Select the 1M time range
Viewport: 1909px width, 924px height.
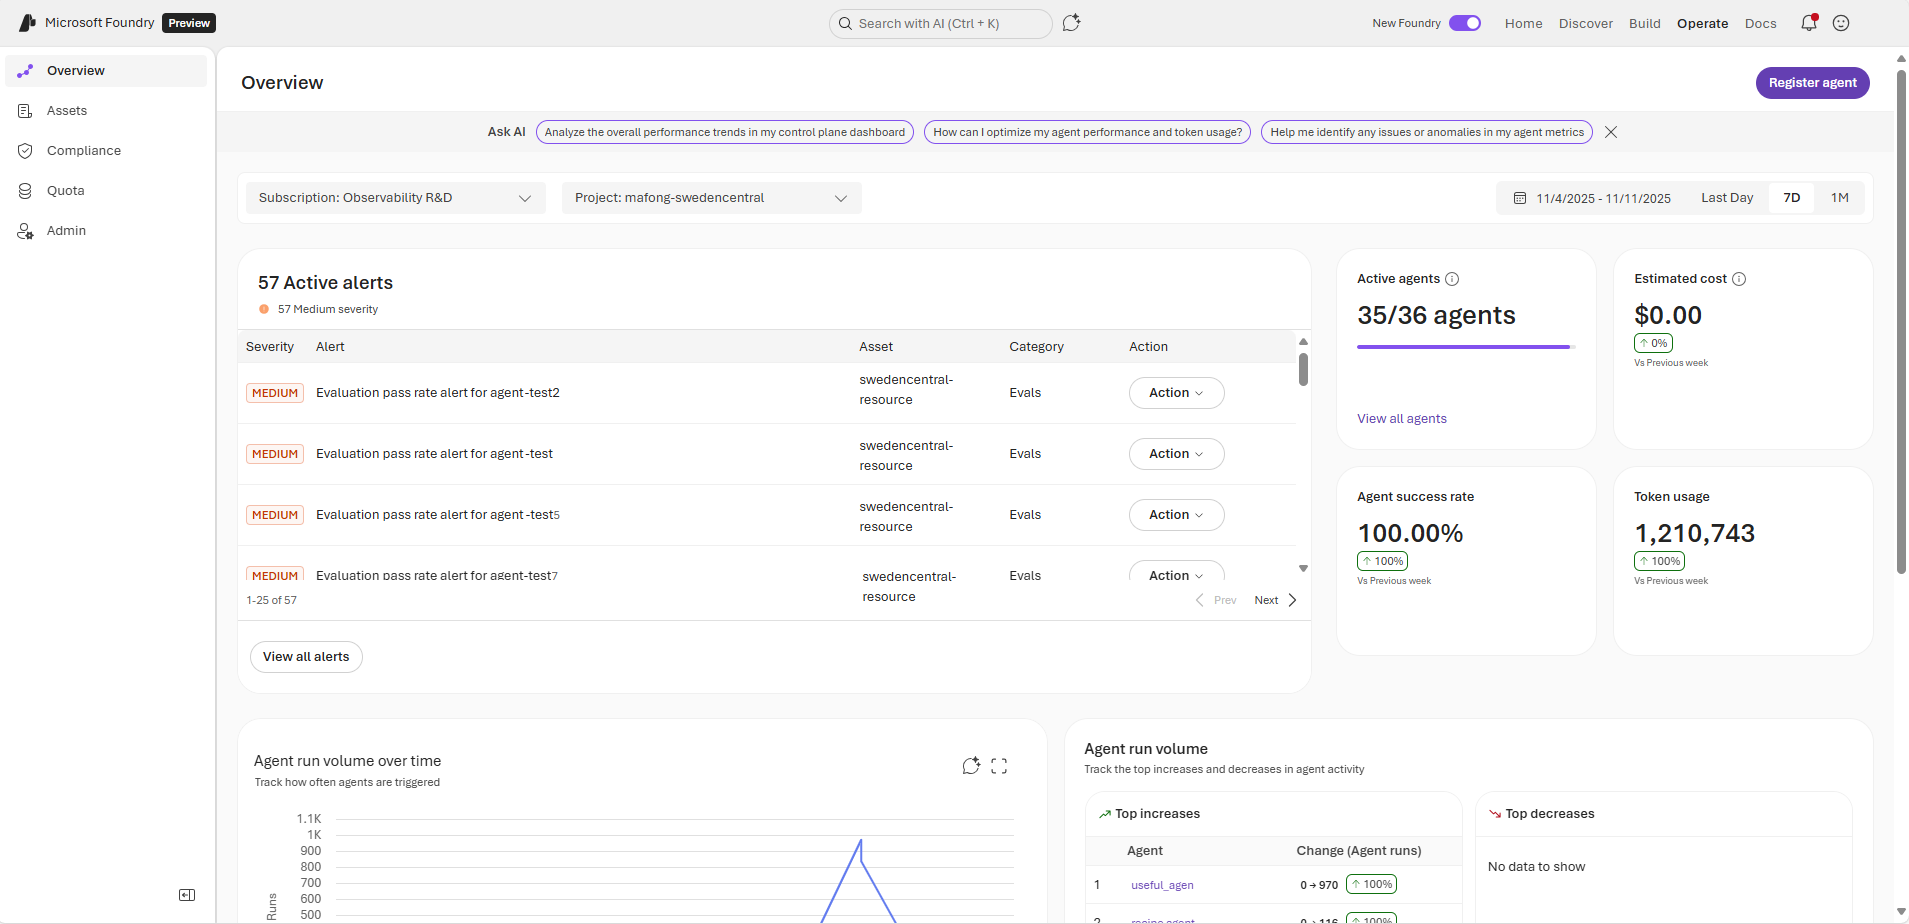point(1839,198)
